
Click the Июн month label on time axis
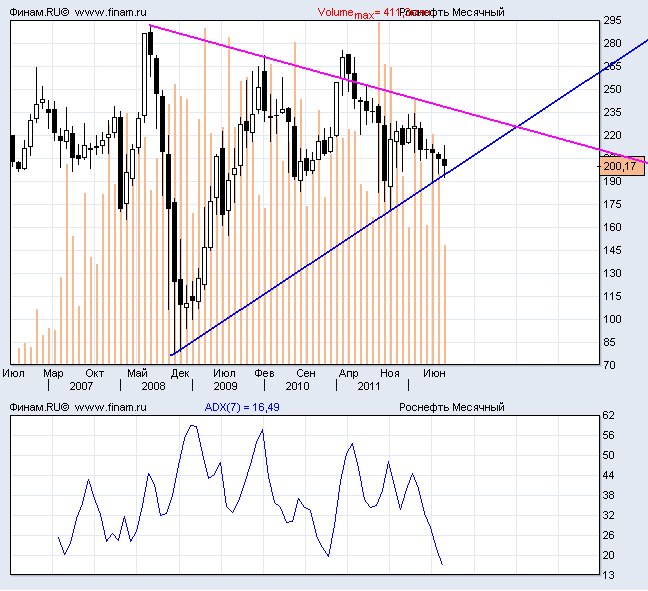click(x=434, y=374)
